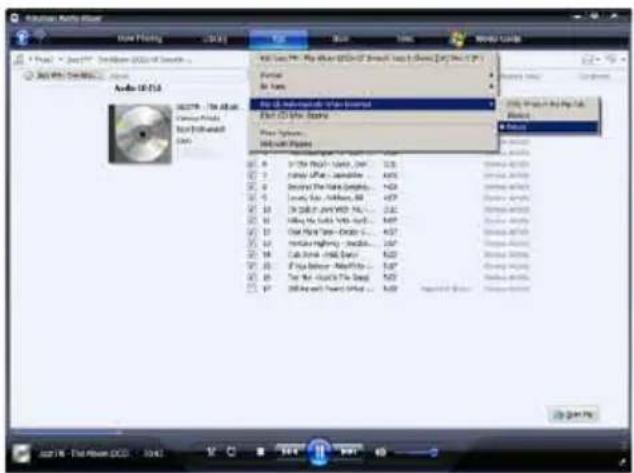
Task: Switch to the Burn tab
Action: [340, 39]
